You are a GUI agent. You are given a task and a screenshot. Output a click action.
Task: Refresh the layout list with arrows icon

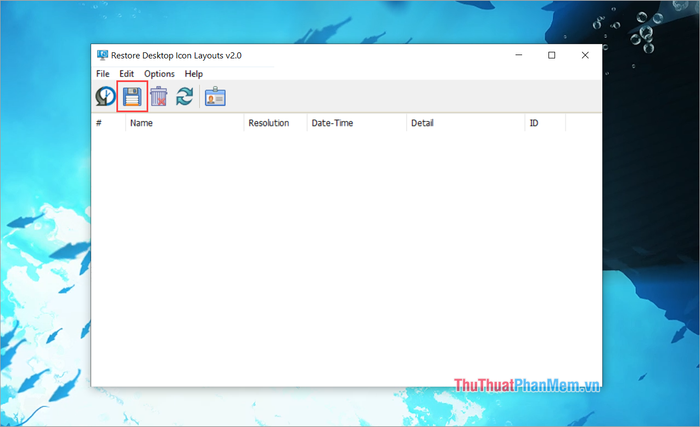tap(184, 96)
